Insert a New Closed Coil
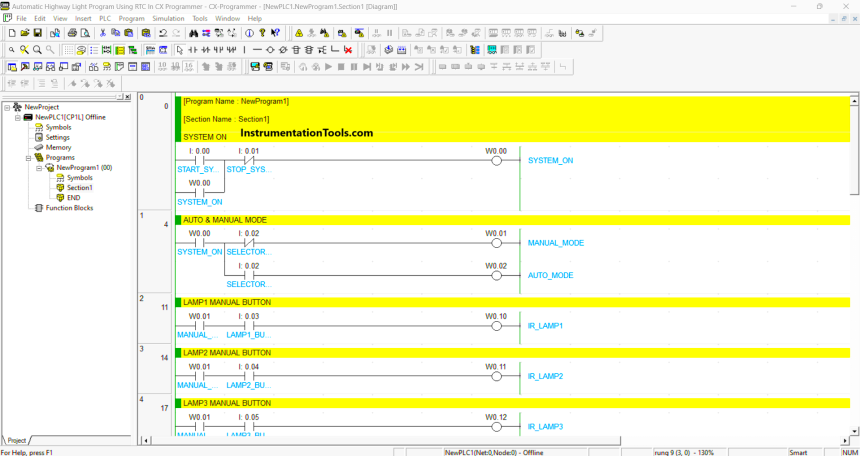860x456 pixels. (x=283, y=50)
